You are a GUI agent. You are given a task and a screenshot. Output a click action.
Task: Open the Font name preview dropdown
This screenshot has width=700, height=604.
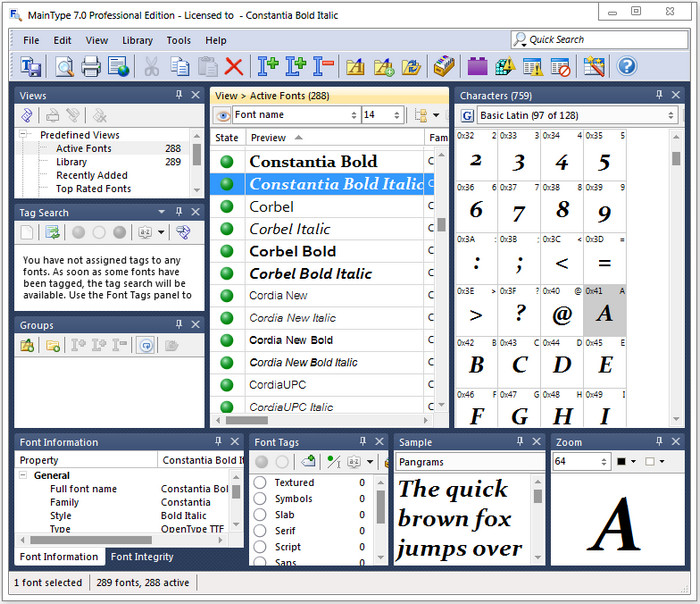[354, 115]
